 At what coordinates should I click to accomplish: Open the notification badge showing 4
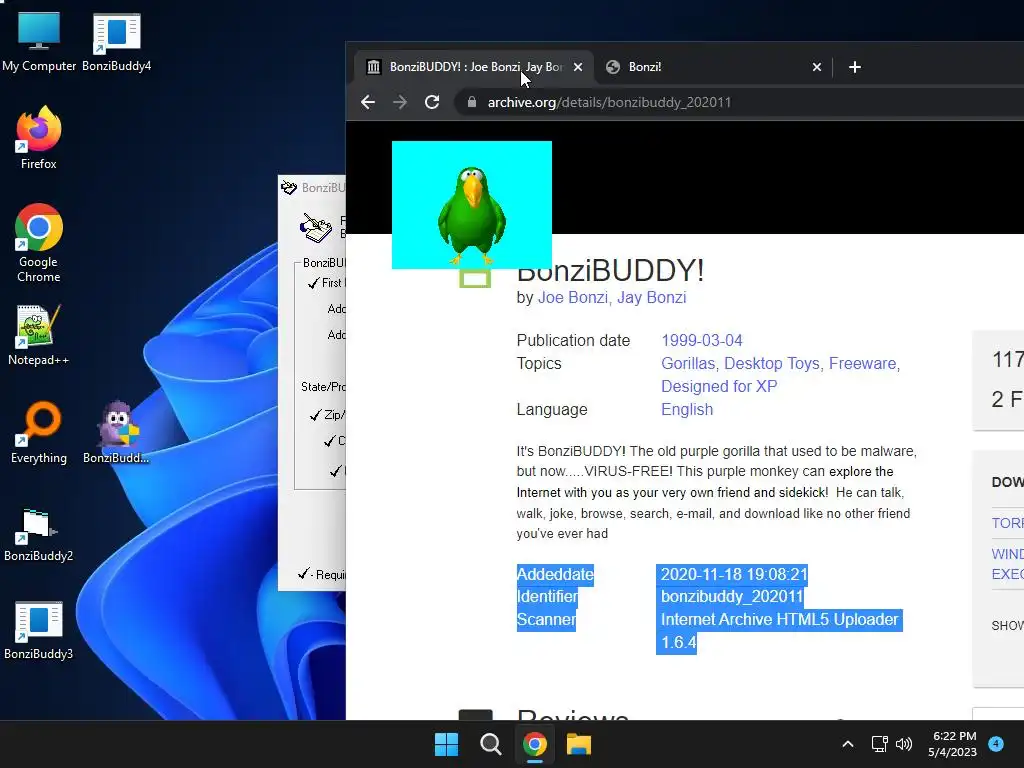(996, 744)
